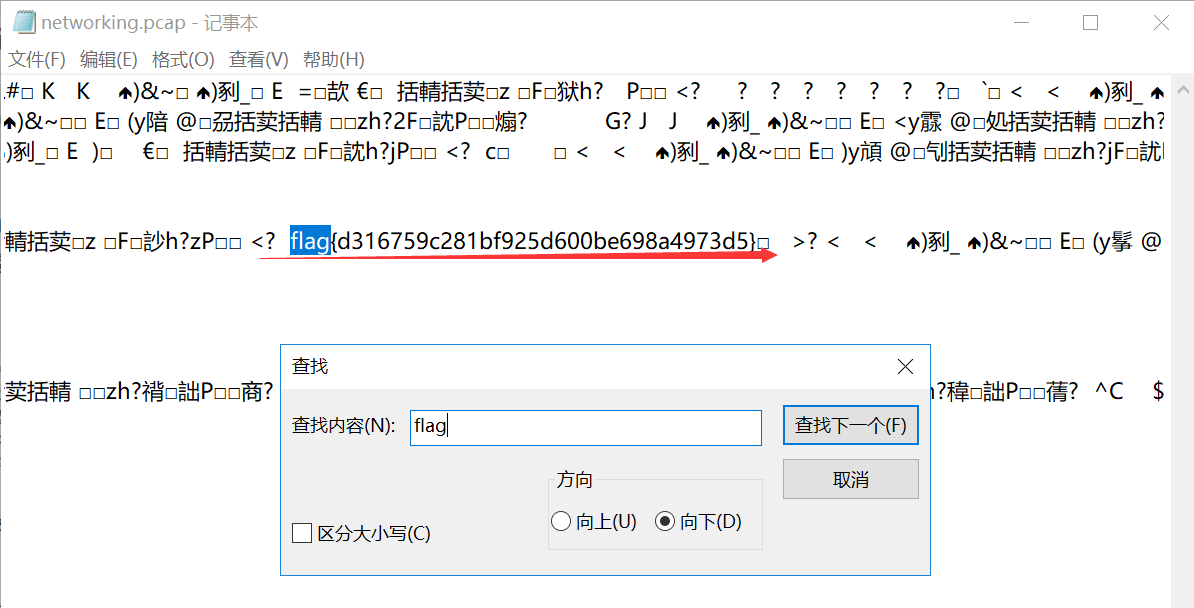Close the Notepad window
The image size is (1194, 608).
point(1160,23)
